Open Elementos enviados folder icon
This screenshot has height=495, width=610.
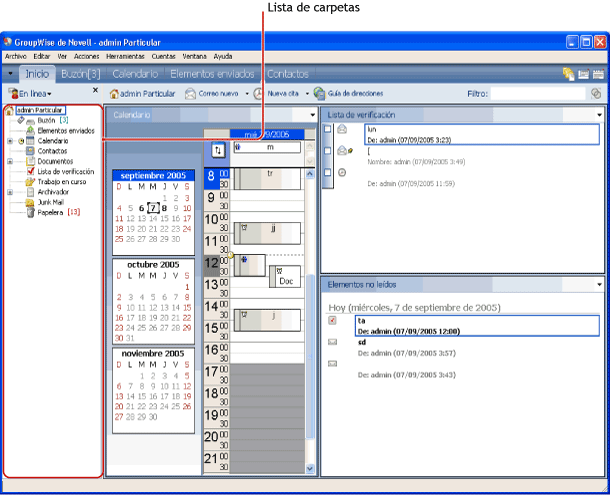30,131
